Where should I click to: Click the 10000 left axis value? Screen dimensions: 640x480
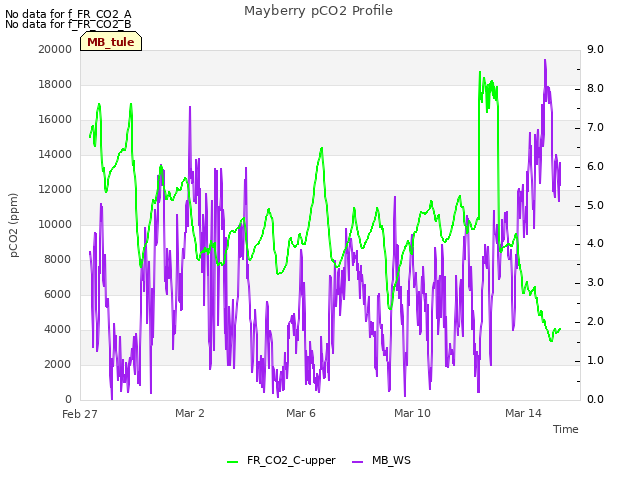pos(55,224)
